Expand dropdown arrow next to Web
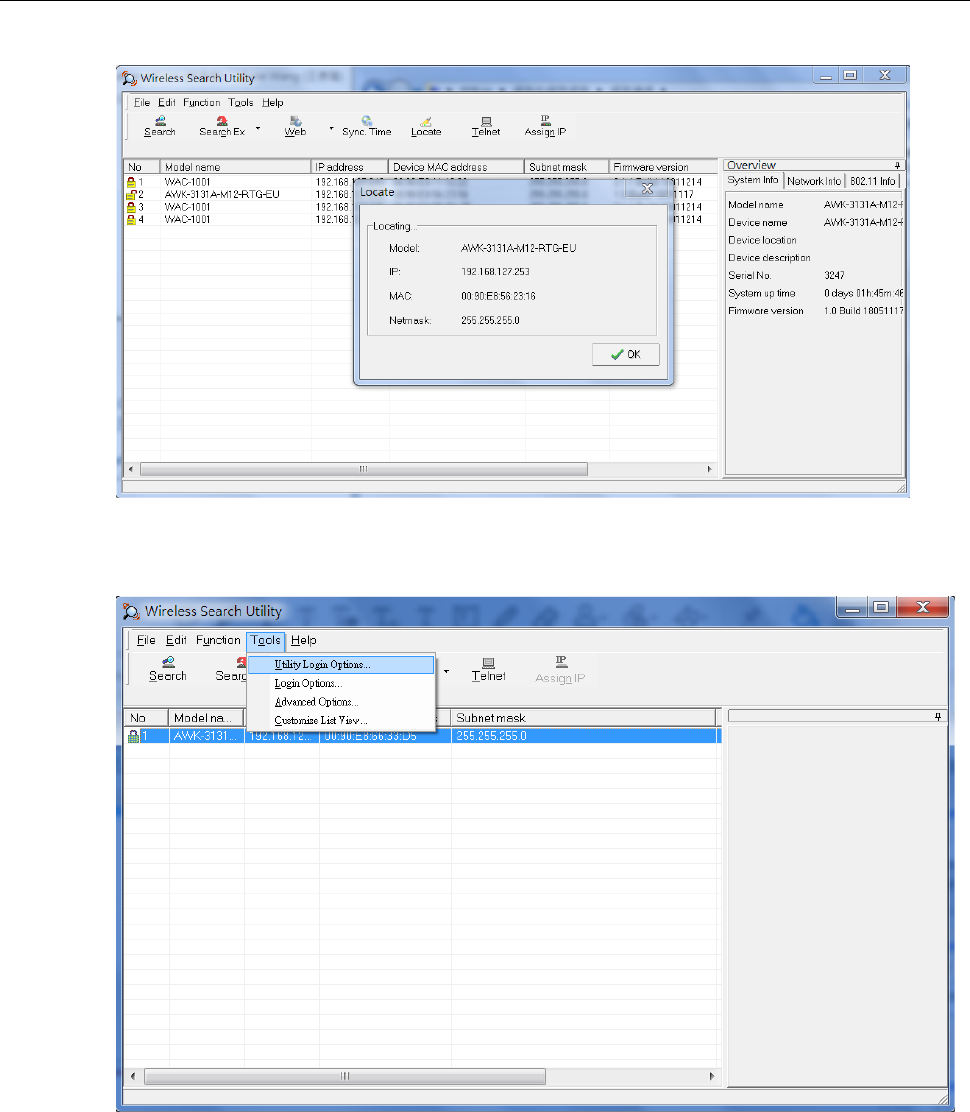Image resolution: width=970 pixels, height=1112 pixels. [331, 128]
